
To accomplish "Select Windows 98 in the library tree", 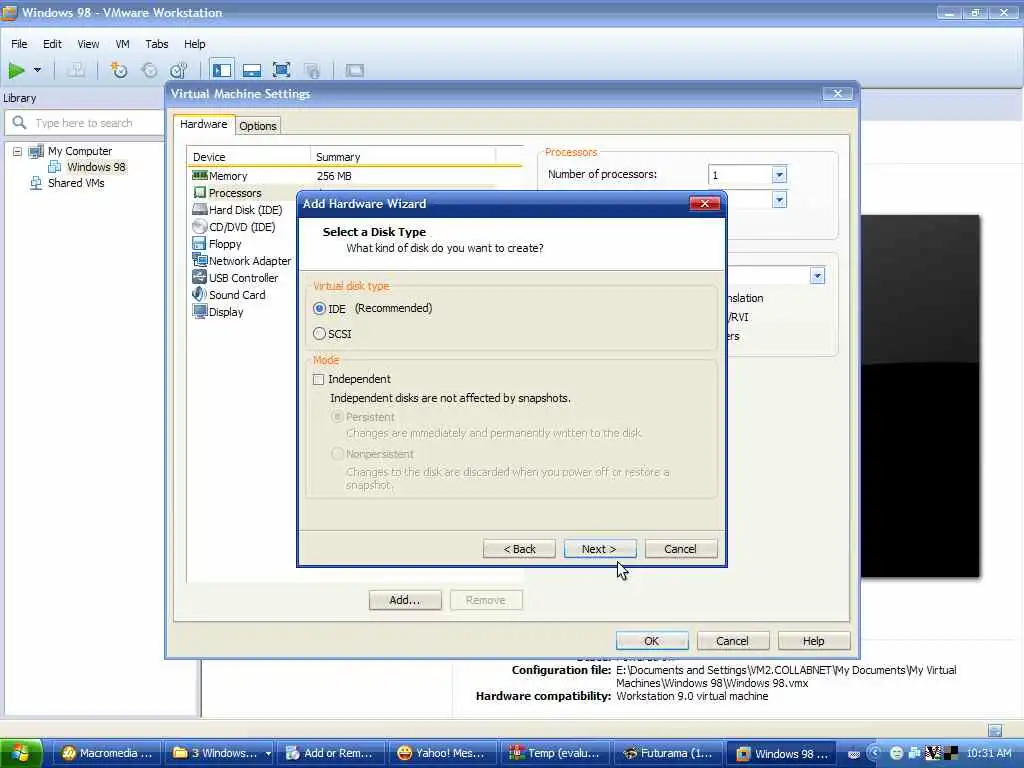I will point(96,167).
